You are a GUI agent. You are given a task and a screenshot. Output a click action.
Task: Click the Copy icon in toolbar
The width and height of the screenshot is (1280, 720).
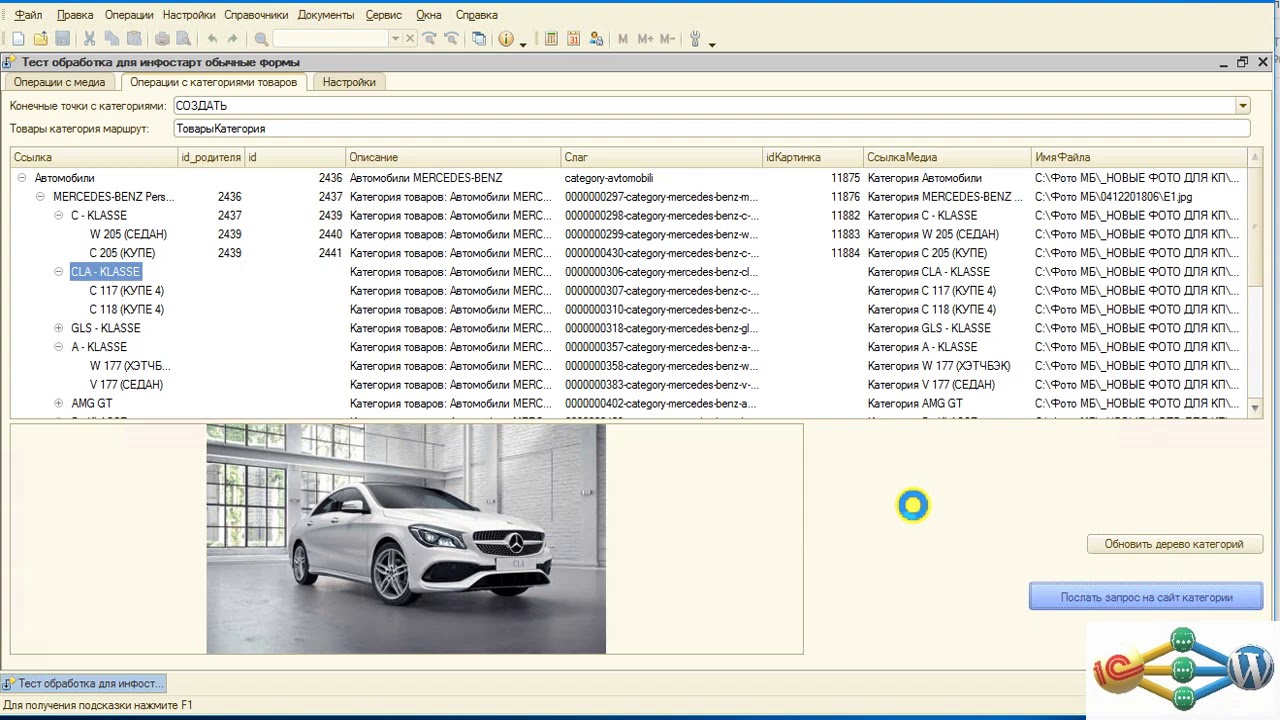click(111, 39)
